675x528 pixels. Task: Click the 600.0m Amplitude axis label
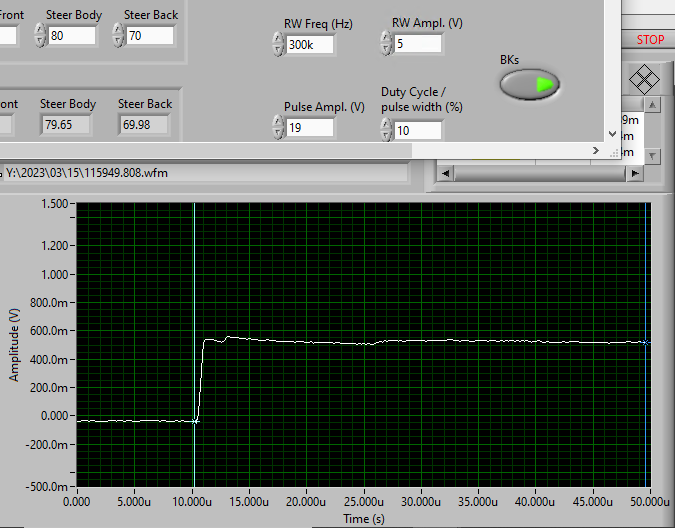(49, 331)
